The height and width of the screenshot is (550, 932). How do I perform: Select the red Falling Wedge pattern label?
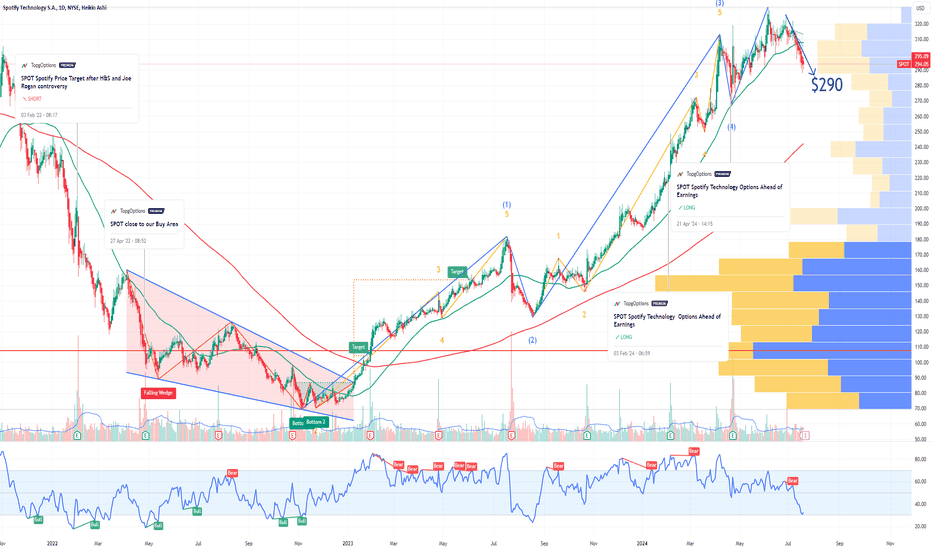click(158, 392)
